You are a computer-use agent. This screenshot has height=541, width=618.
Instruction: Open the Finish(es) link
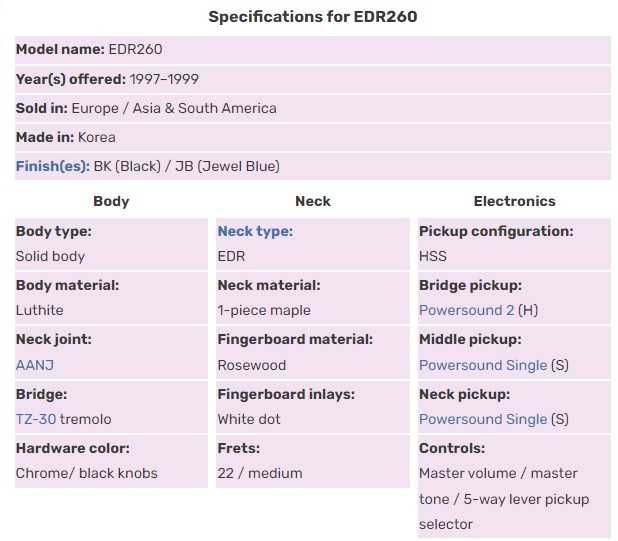[x=52, y=166]
